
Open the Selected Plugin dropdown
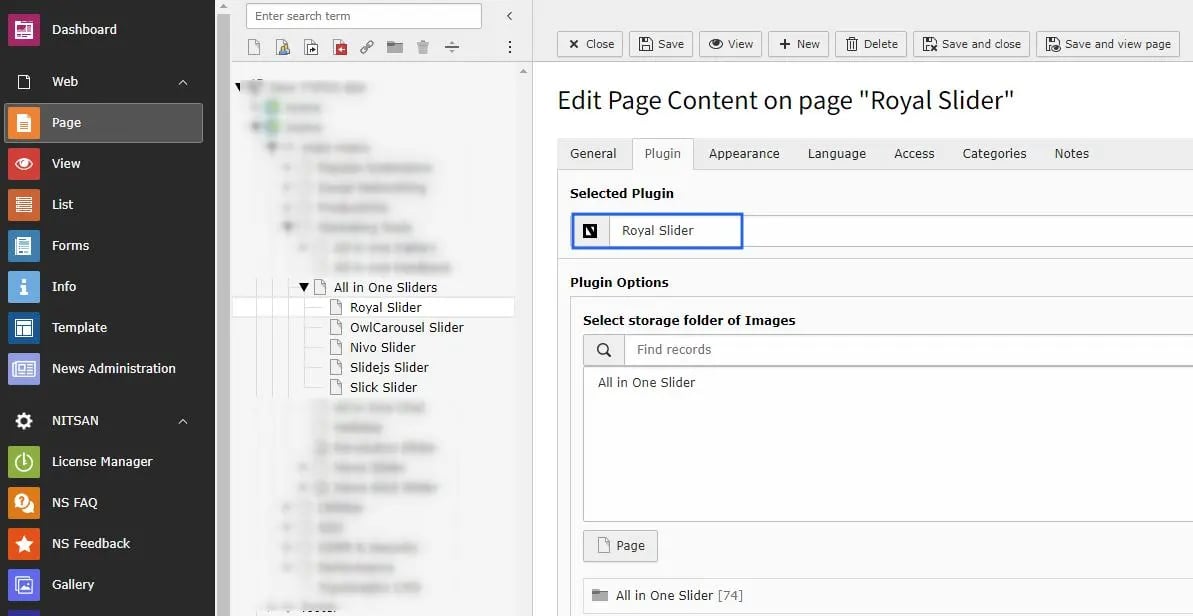coord(883,230)
